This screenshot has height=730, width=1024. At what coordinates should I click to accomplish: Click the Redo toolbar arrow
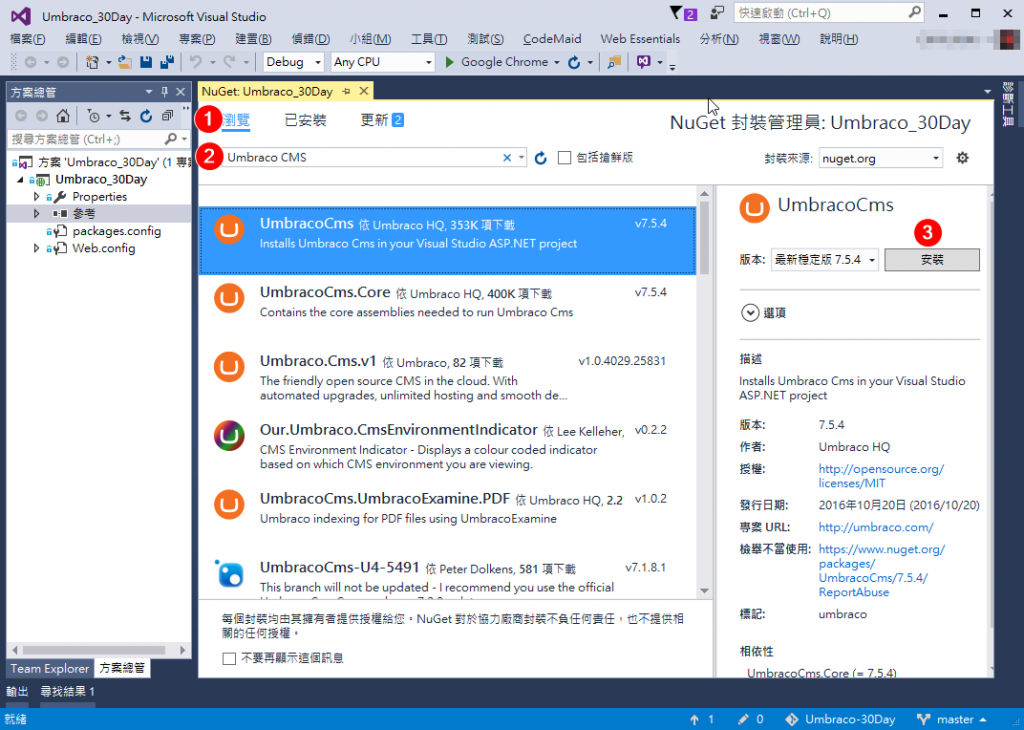pos(229,62)
